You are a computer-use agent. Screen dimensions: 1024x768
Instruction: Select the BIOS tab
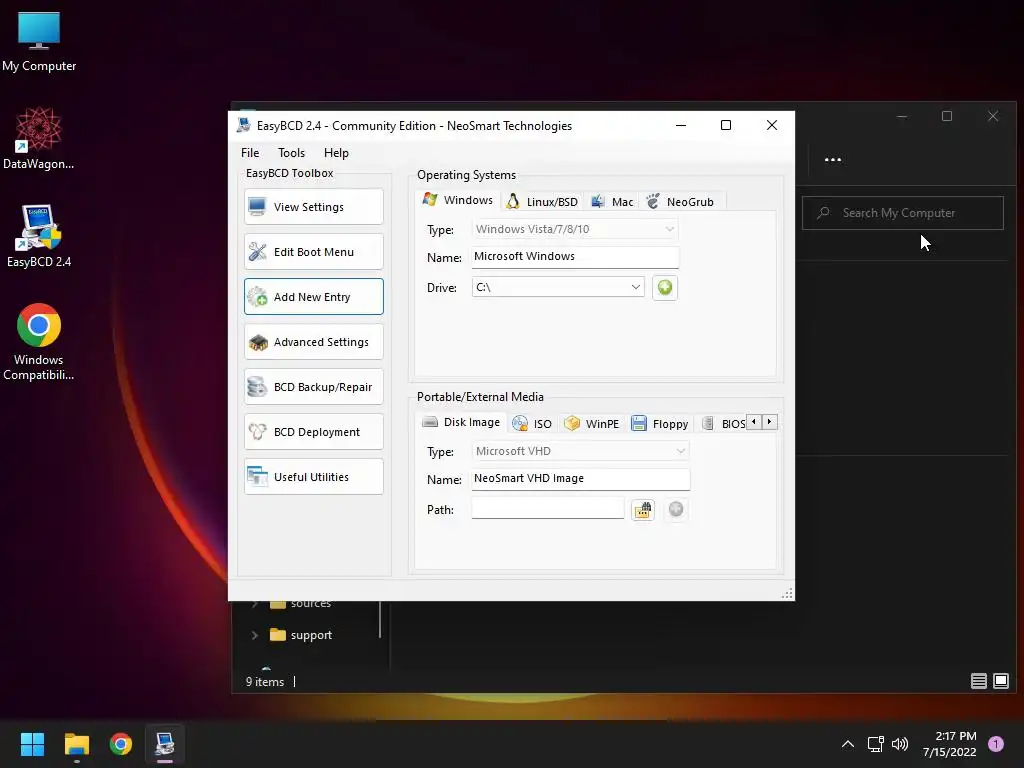[x=723, y=424]
